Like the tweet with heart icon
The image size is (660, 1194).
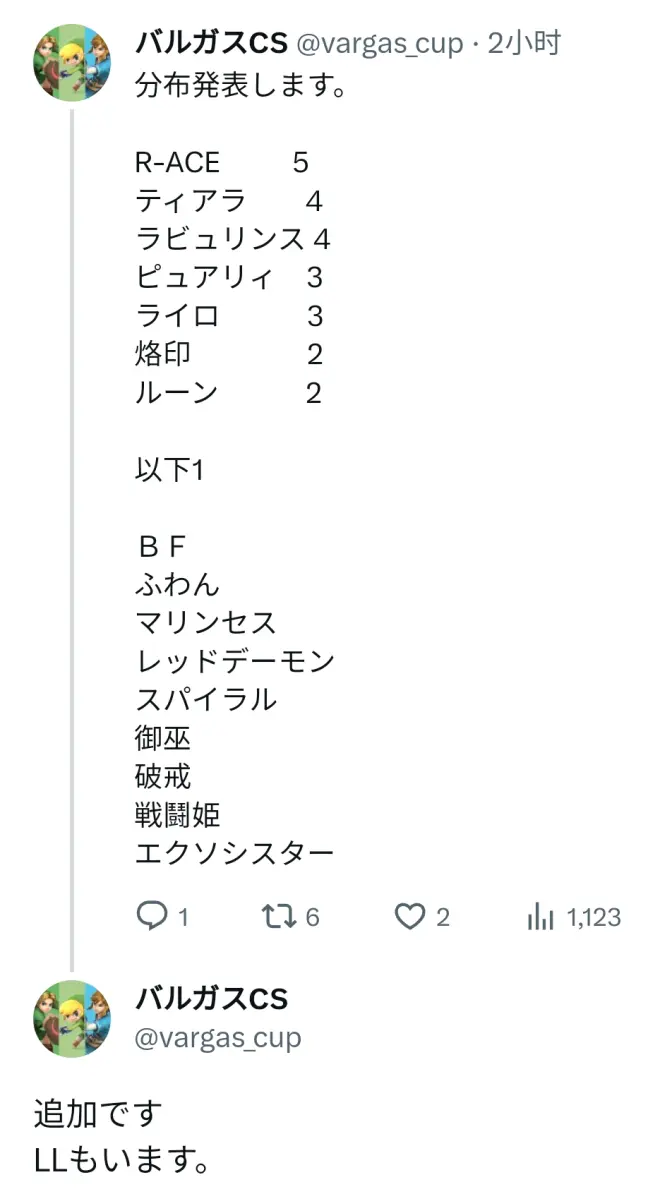click(409, 916)
